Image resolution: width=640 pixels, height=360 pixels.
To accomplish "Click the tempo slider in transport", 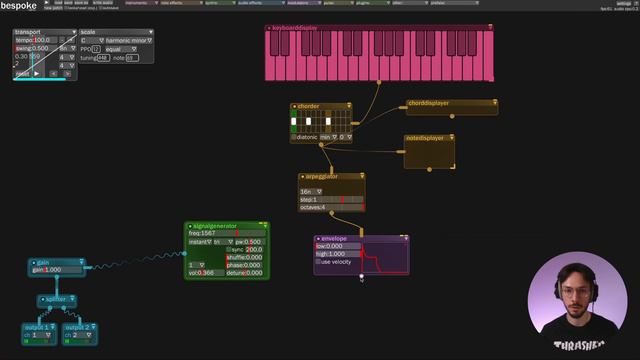I will point(36,40).
